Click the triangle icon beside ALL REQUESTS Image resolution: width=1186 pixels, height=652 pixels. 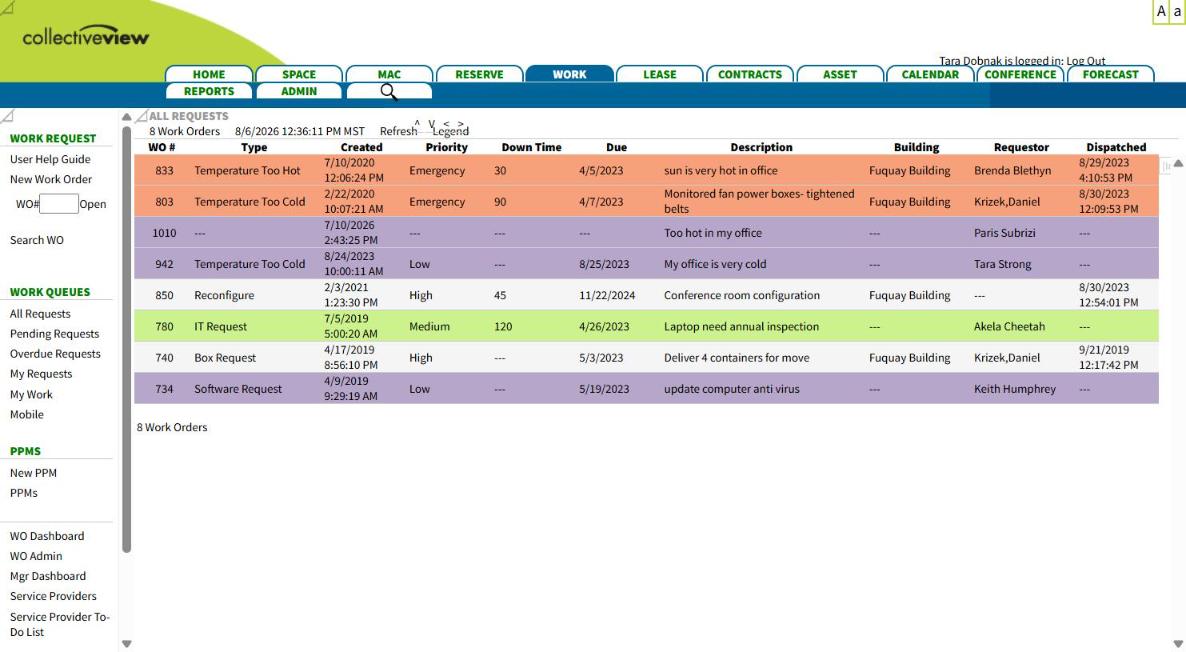click(x=141, y=116)
